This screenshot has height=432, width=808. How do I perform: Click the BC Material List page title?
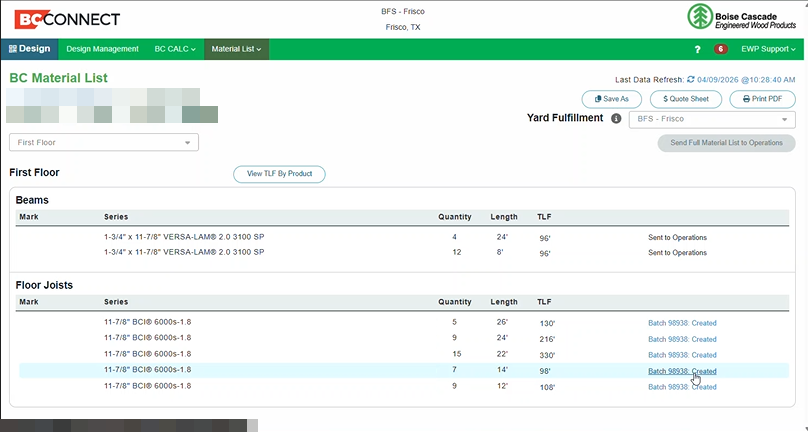coord(58,78)
